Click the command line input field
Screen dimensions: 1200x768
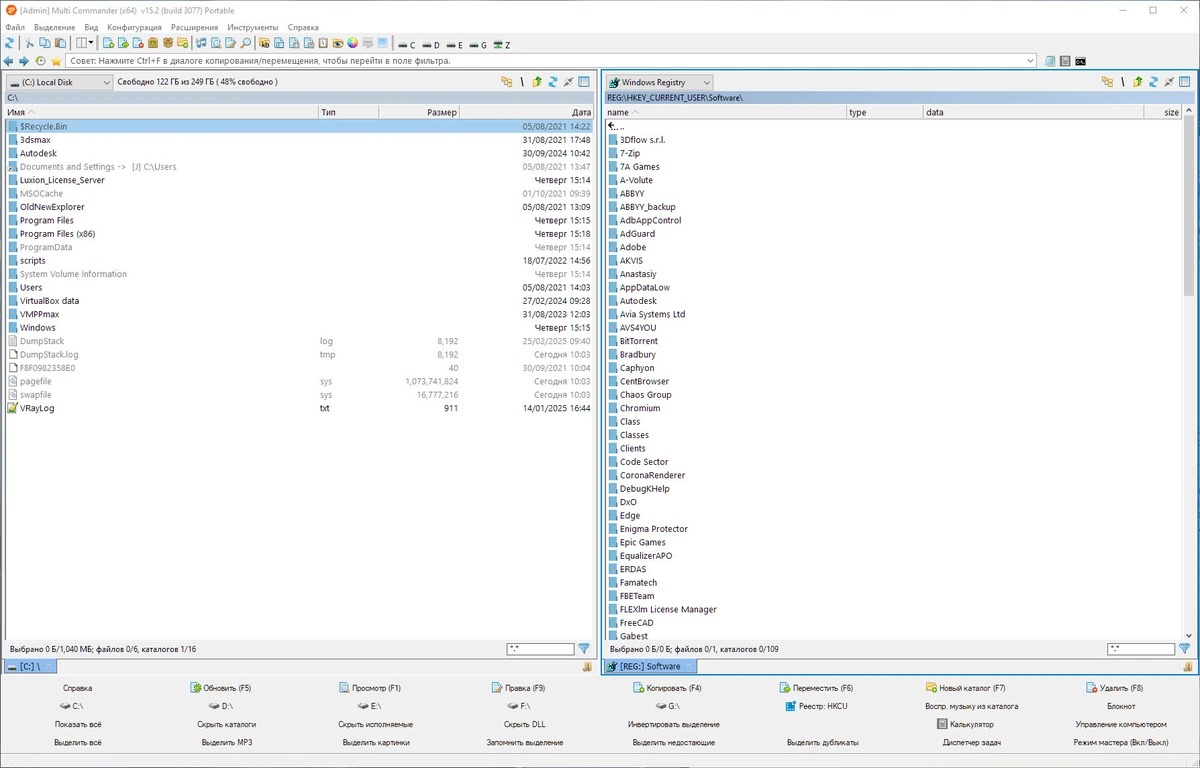point(545,61)
